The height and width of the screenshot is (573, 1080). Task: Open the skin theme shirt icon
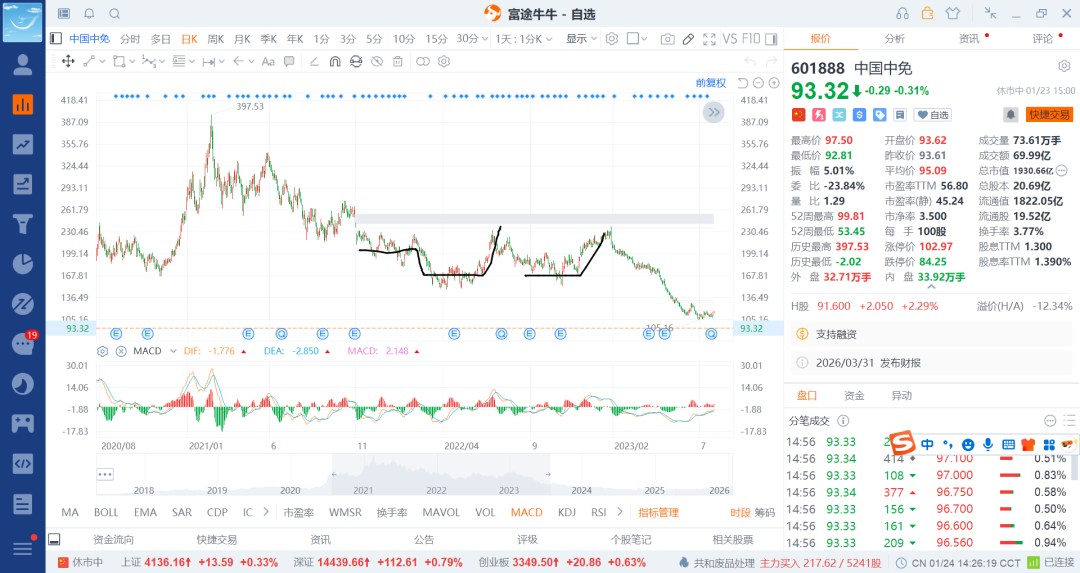point(953,14)
